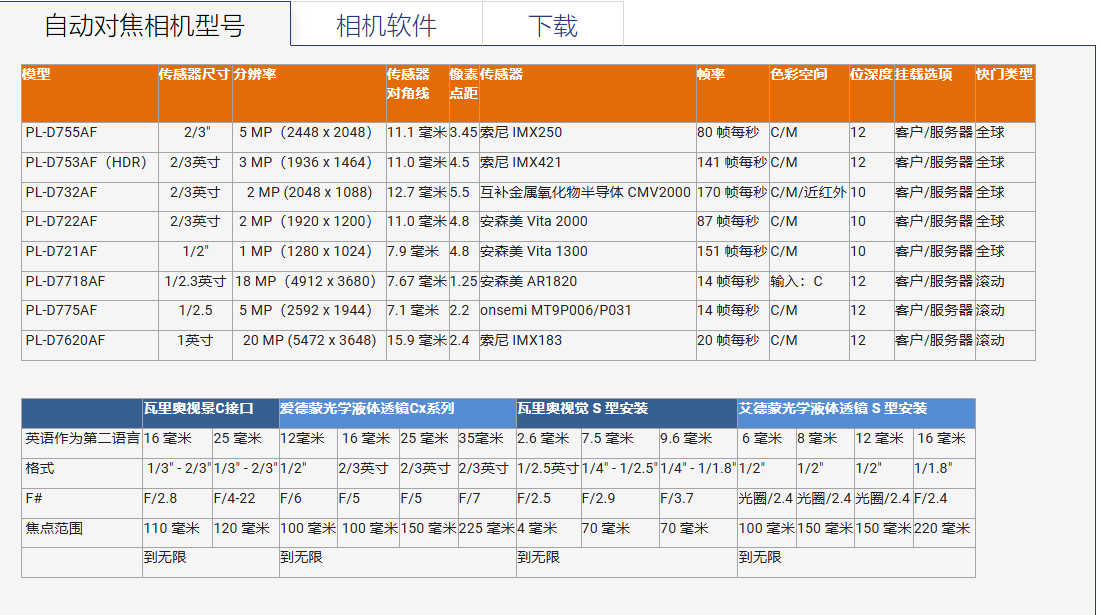Image resolution: width=1101 pixels, height=615 pixels.
Task: Open the 相机软件 tab
Action: click(x=386, y=26)
